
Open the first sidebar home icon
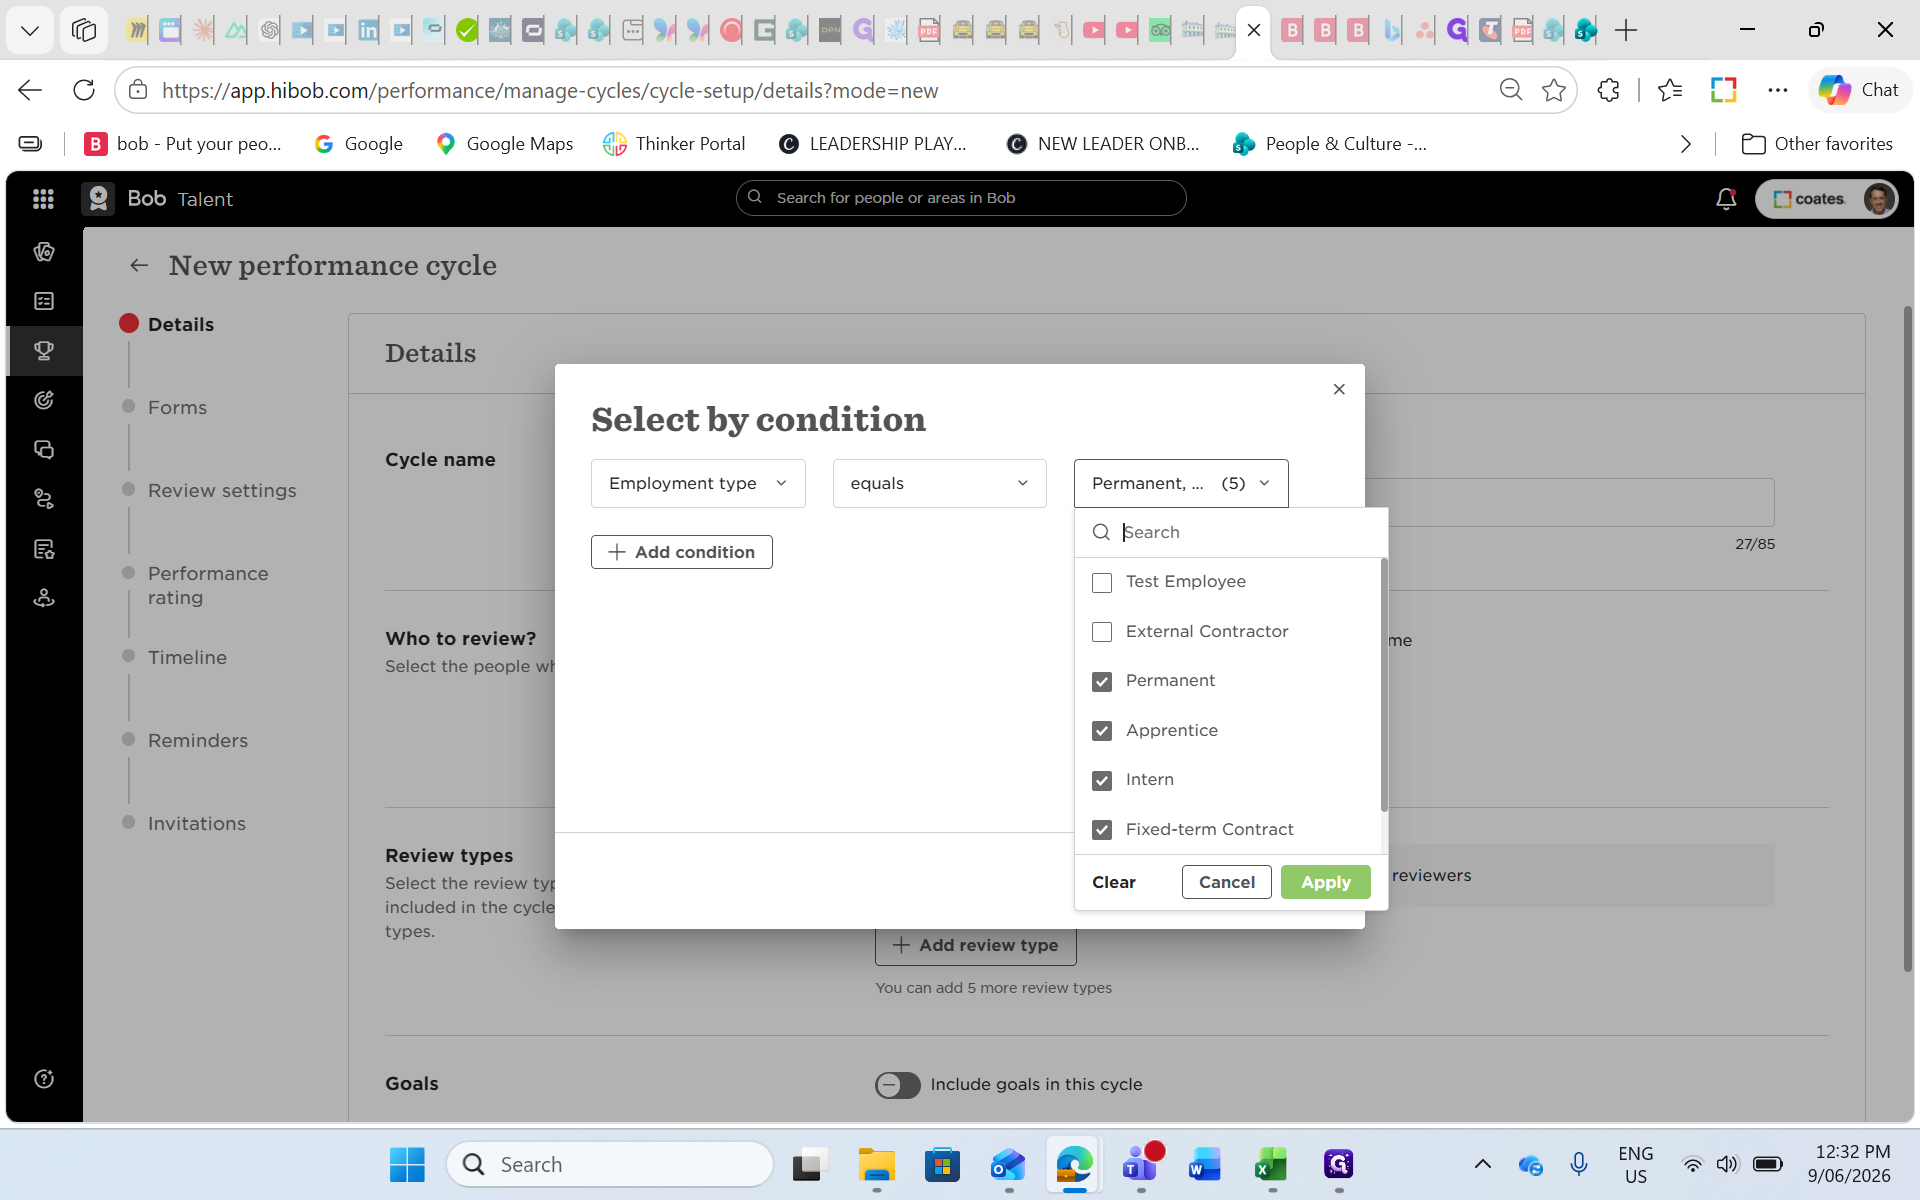tap(44, 252)
